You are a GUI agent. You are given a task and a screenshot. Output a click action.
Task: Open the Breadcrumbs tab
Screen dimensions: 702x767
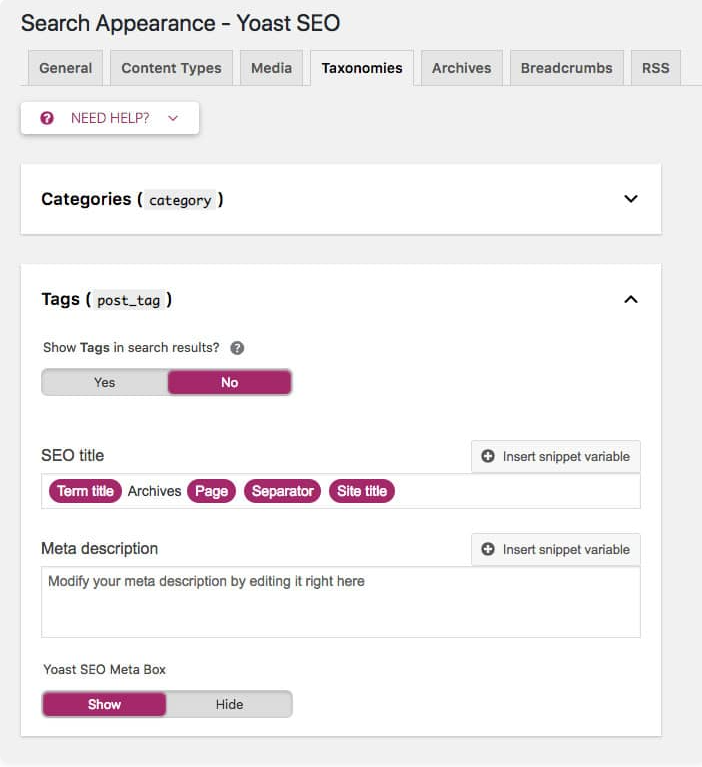pos(567,68)
